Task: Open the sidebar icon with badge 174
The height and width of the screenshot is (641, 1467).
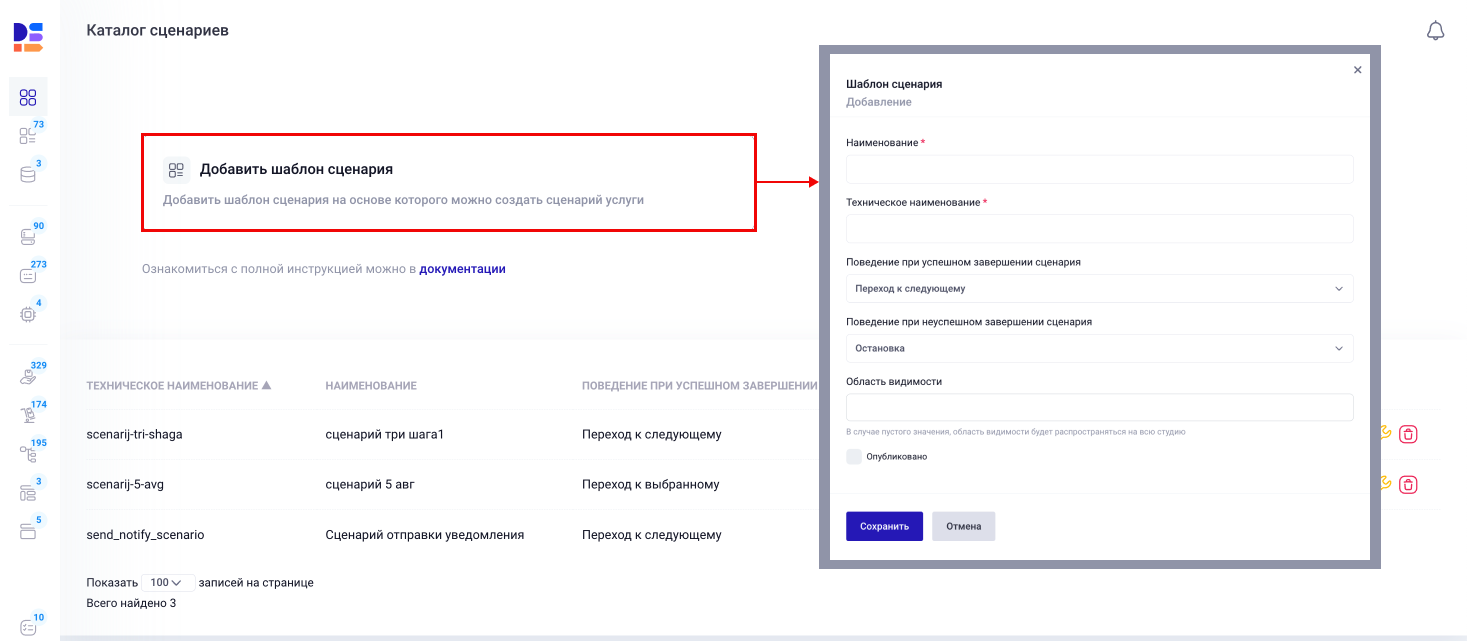Action: point(28,413)
